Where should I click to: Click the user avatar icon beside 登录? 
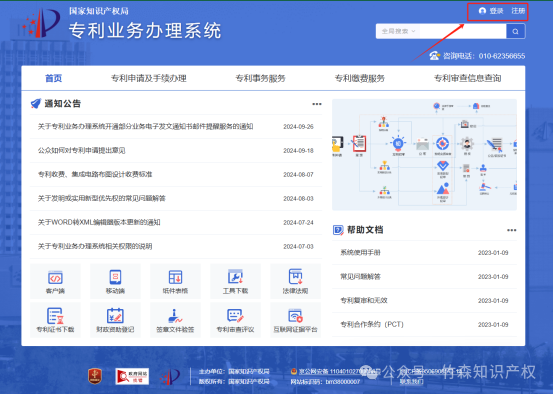pos(482,11)
